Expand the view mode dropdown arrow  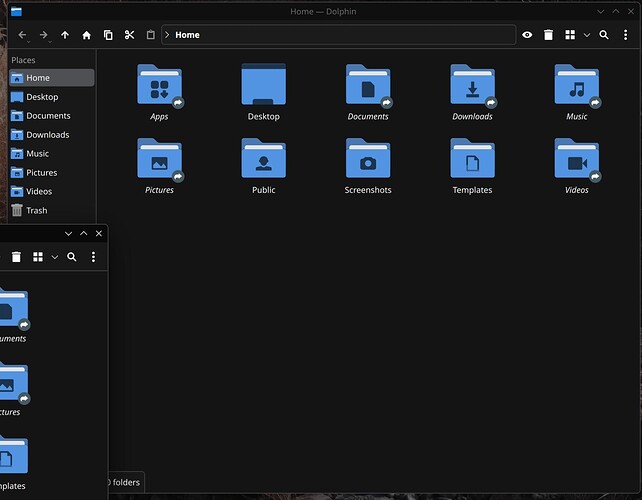(x=587, y=35)
